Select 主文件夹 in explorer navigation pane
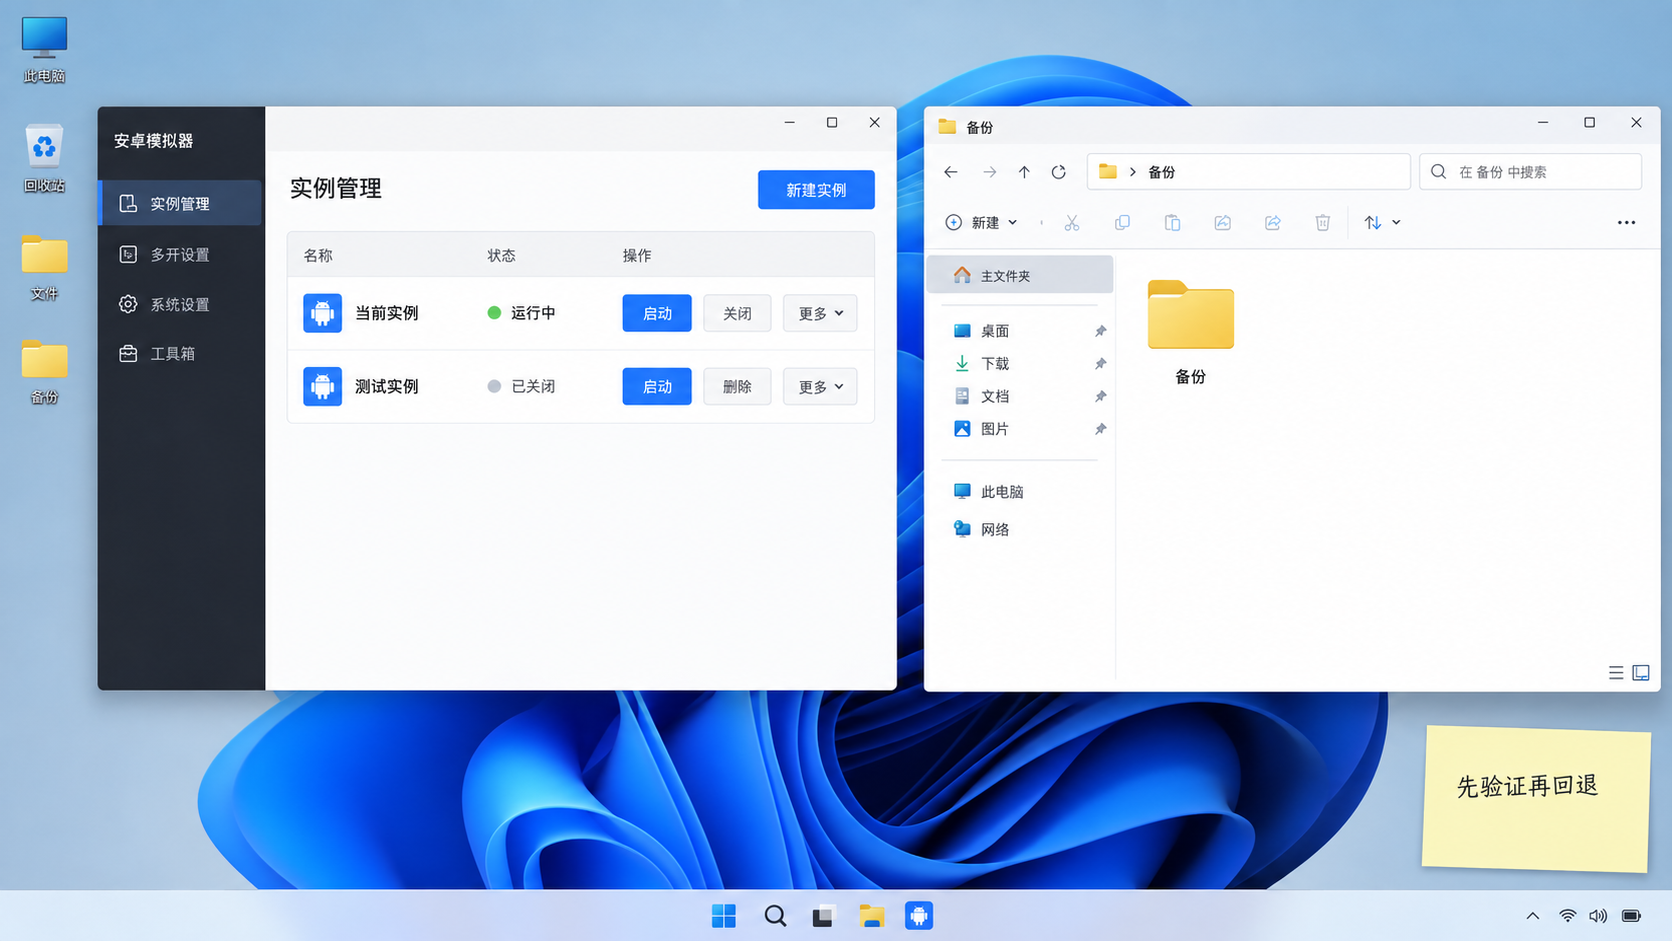Viewport: 1672px width, 941px height. (1020, 275)
